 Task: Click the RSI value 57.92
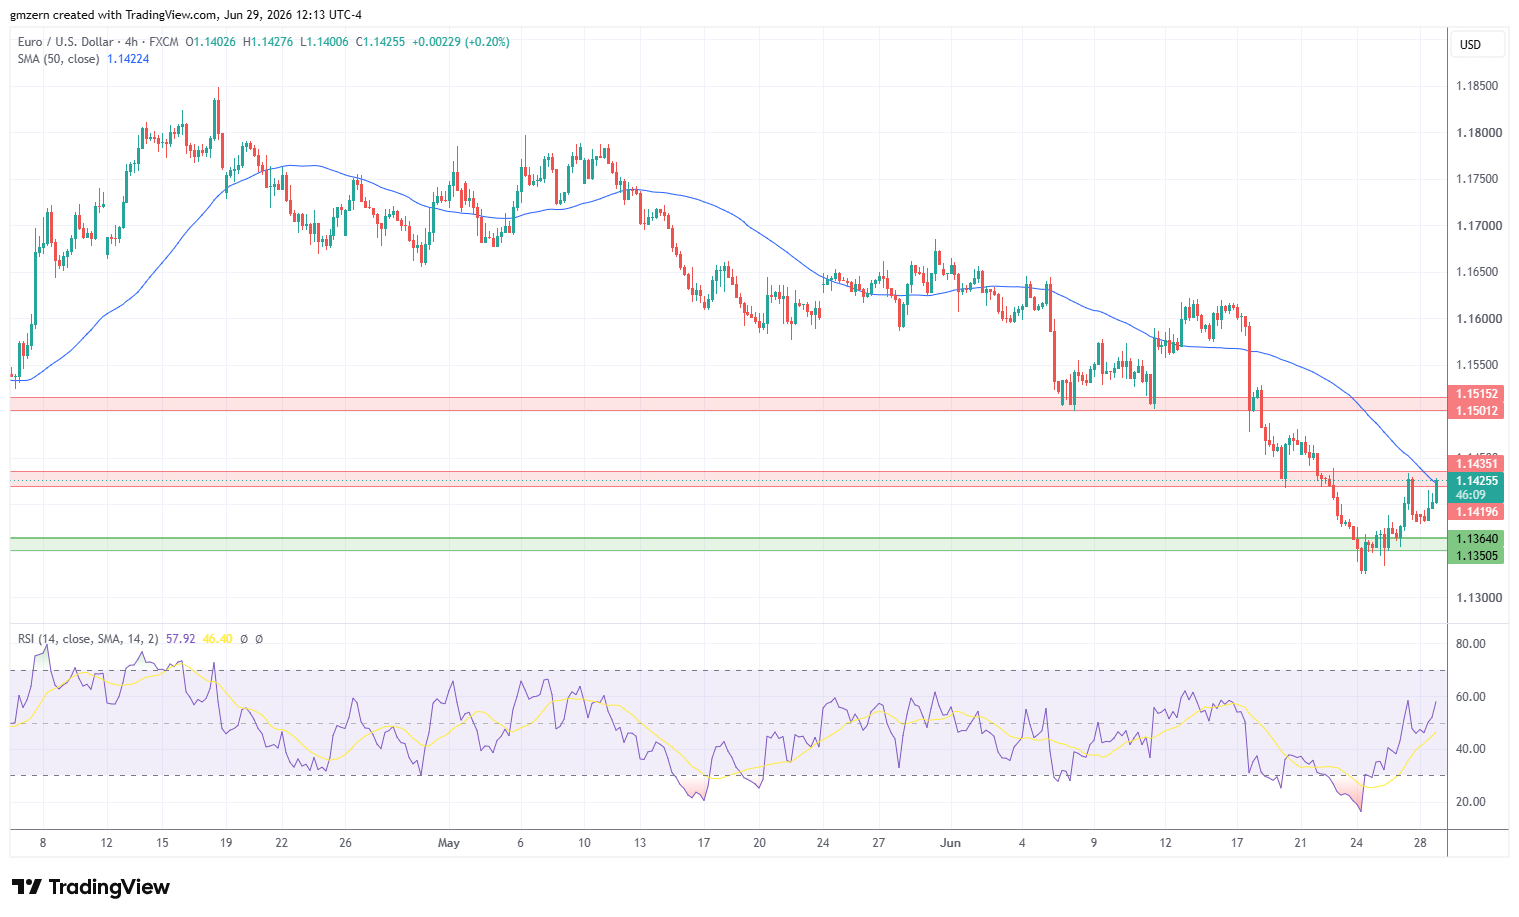180,639
